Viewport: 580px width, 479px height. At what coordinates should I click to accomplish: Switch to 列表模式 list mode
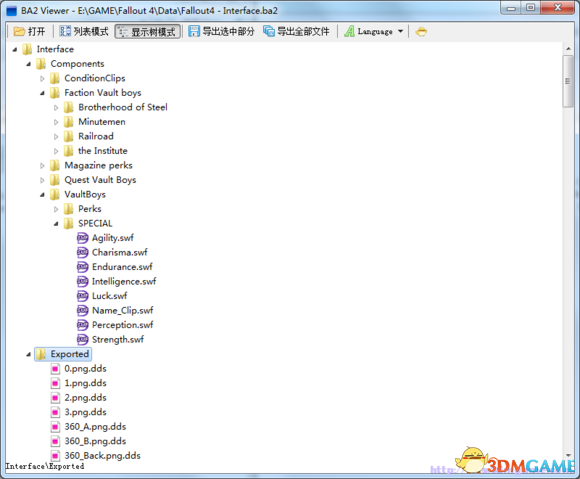[84, 31]
